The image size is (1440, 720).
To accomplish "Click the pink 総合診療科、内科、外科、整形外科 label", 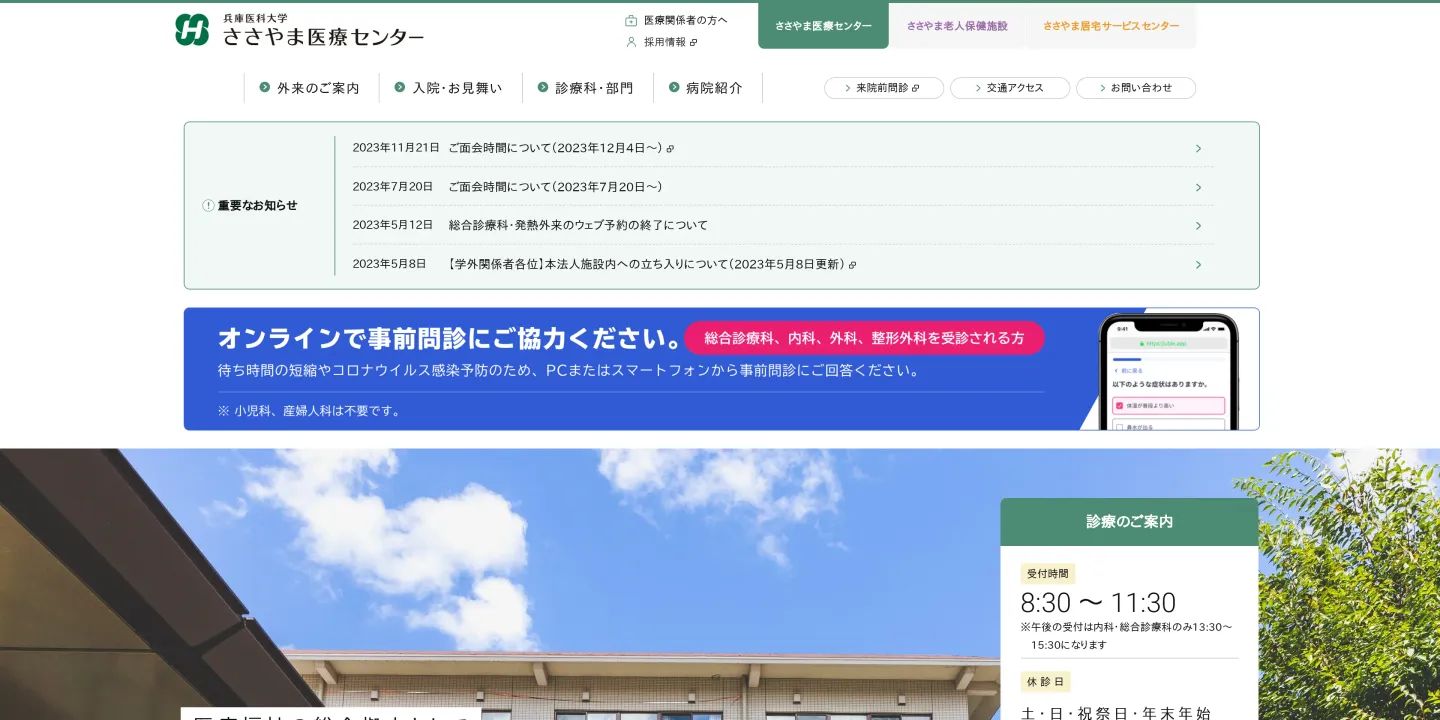I will 864,338.
